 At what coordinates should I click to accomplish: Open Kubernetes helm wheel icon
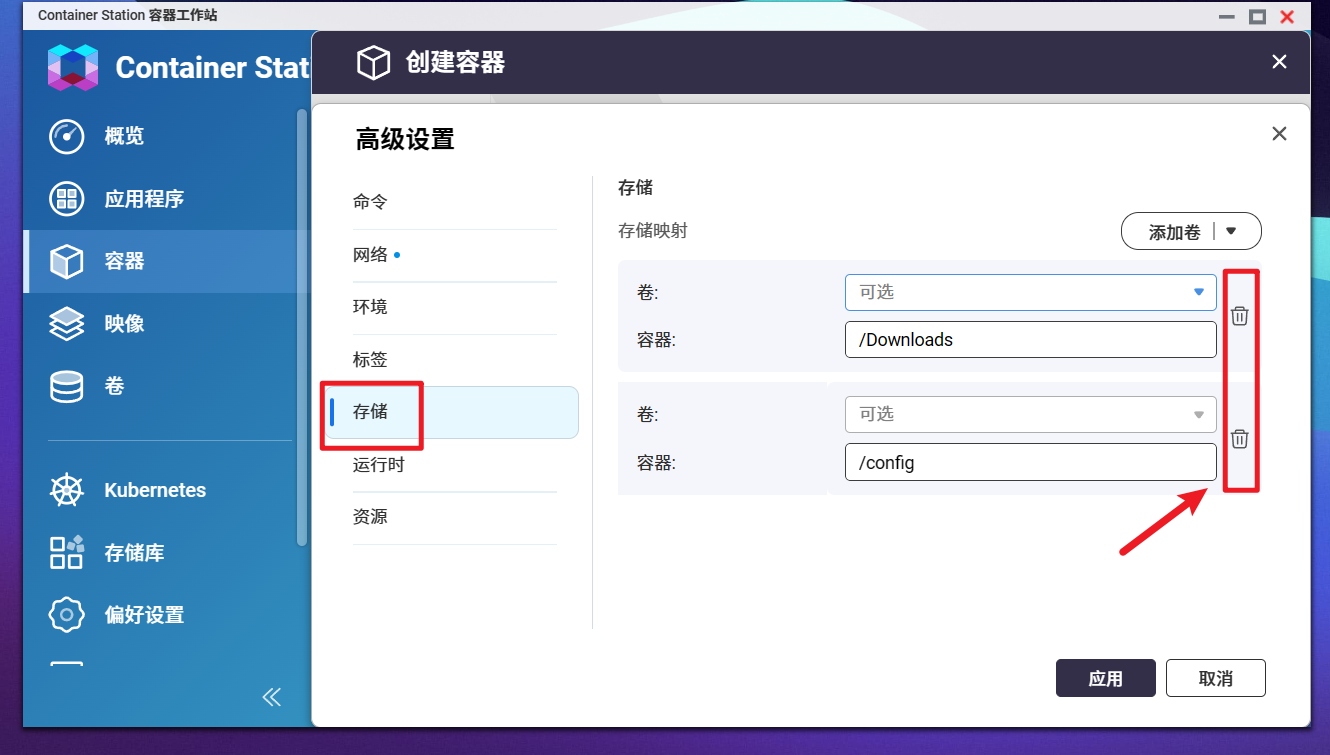[x=67, y=490]
